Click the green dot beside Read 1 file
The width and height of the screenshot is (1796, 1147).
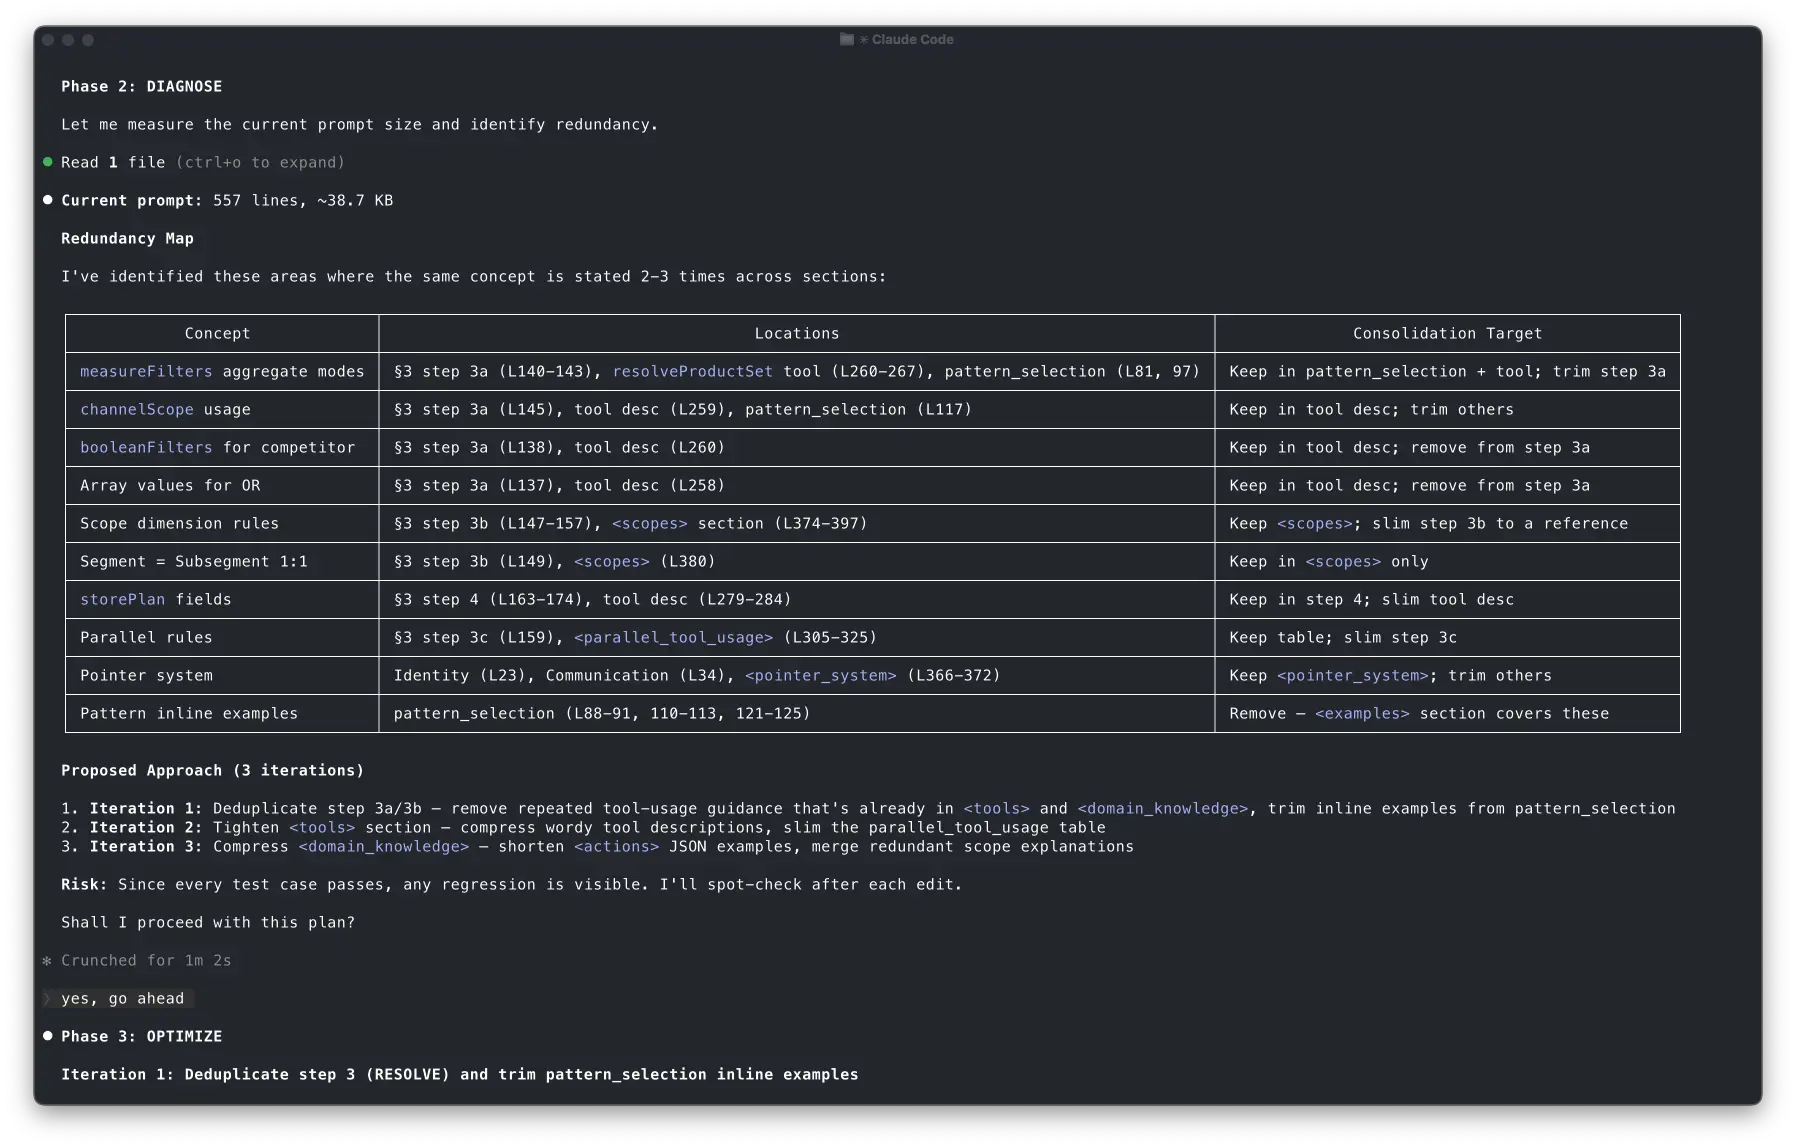click(47, 162)
